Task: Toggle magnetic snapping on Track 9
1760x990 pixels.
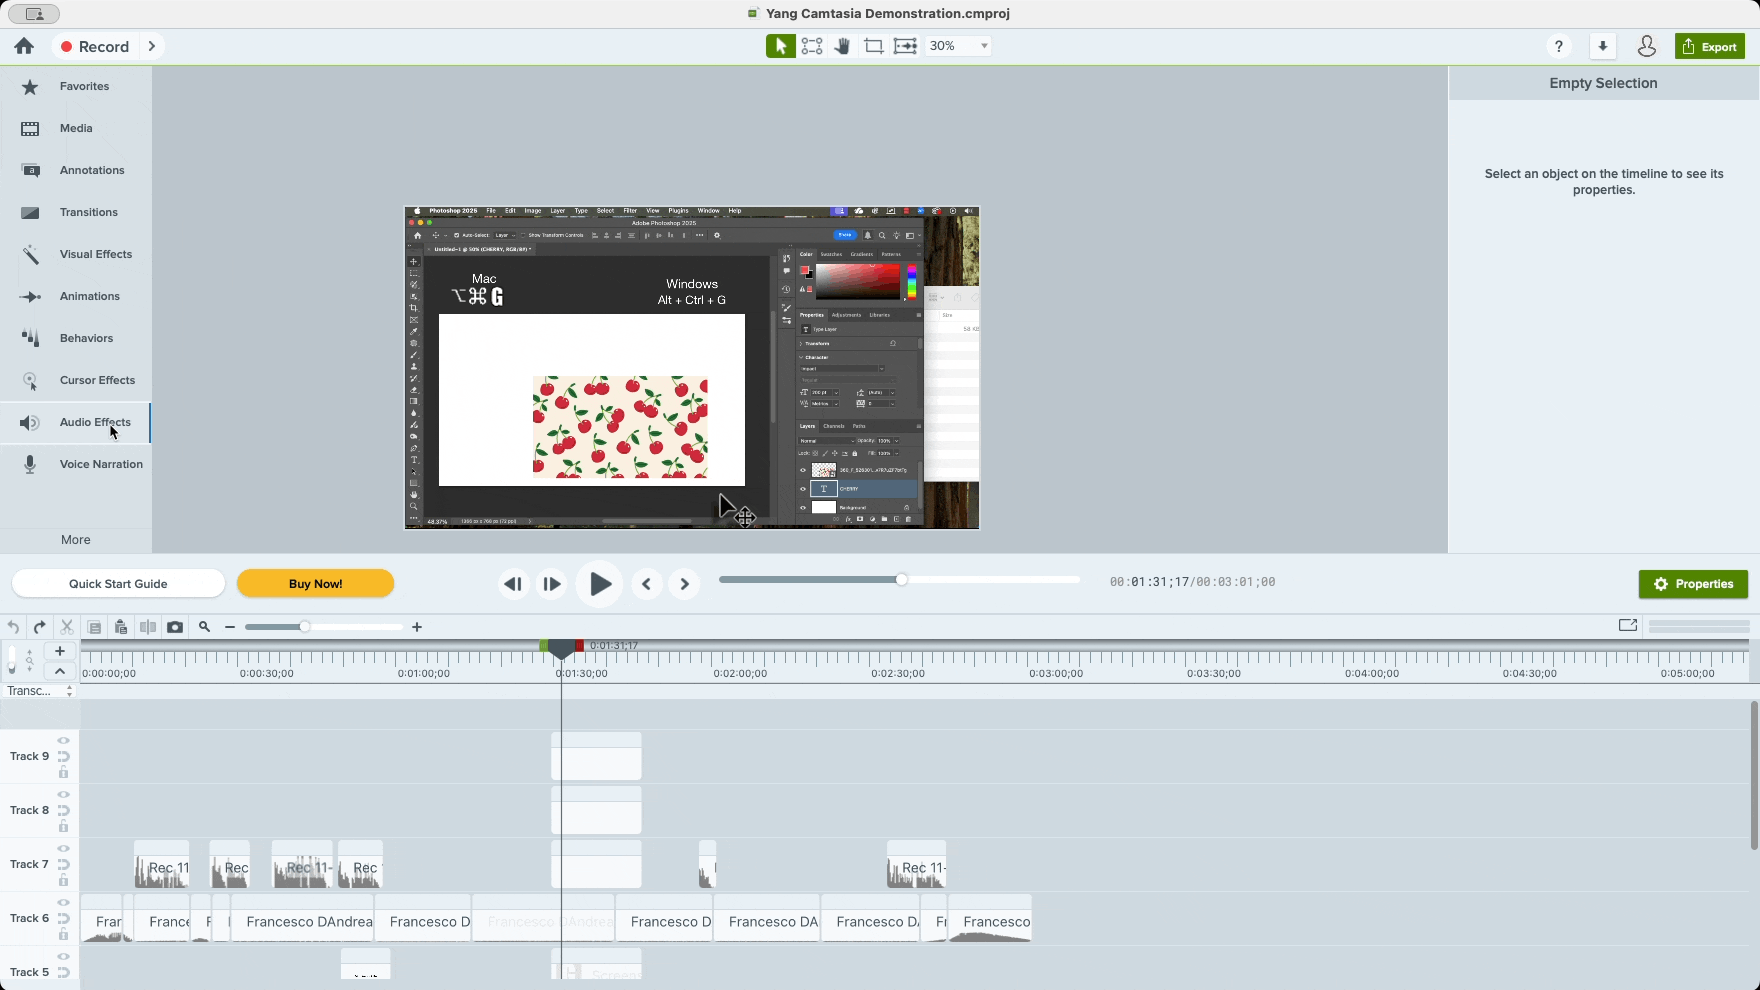Action: 63,756
